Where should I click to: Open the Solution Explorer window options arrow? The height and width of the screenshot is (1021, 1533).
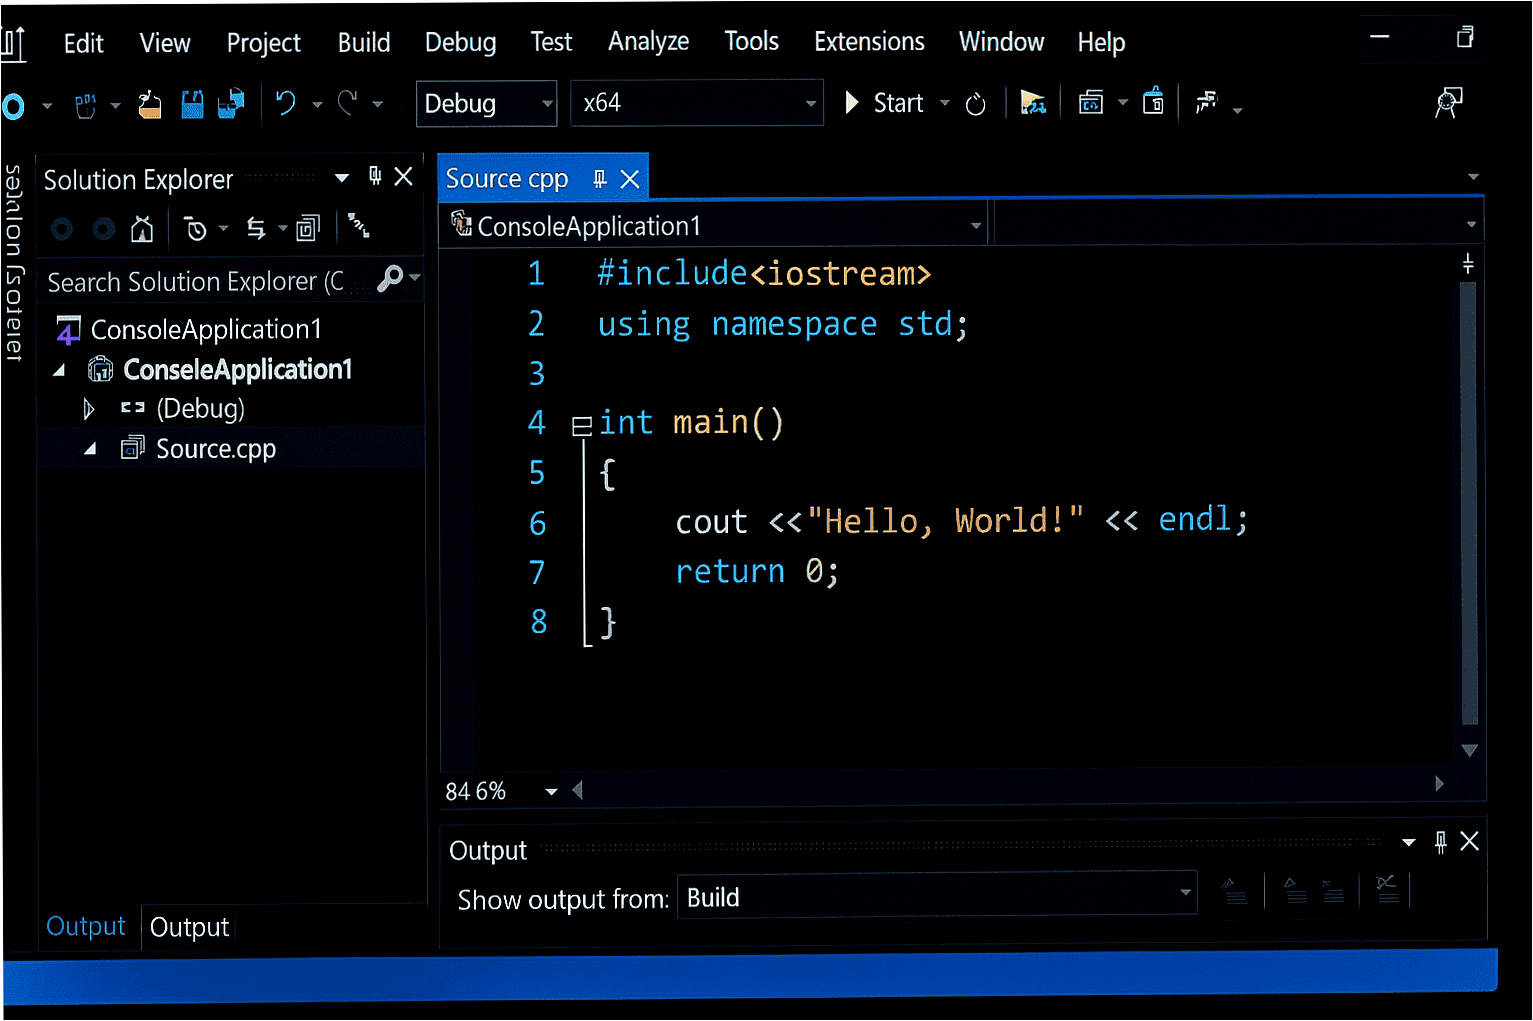point(342,177)
